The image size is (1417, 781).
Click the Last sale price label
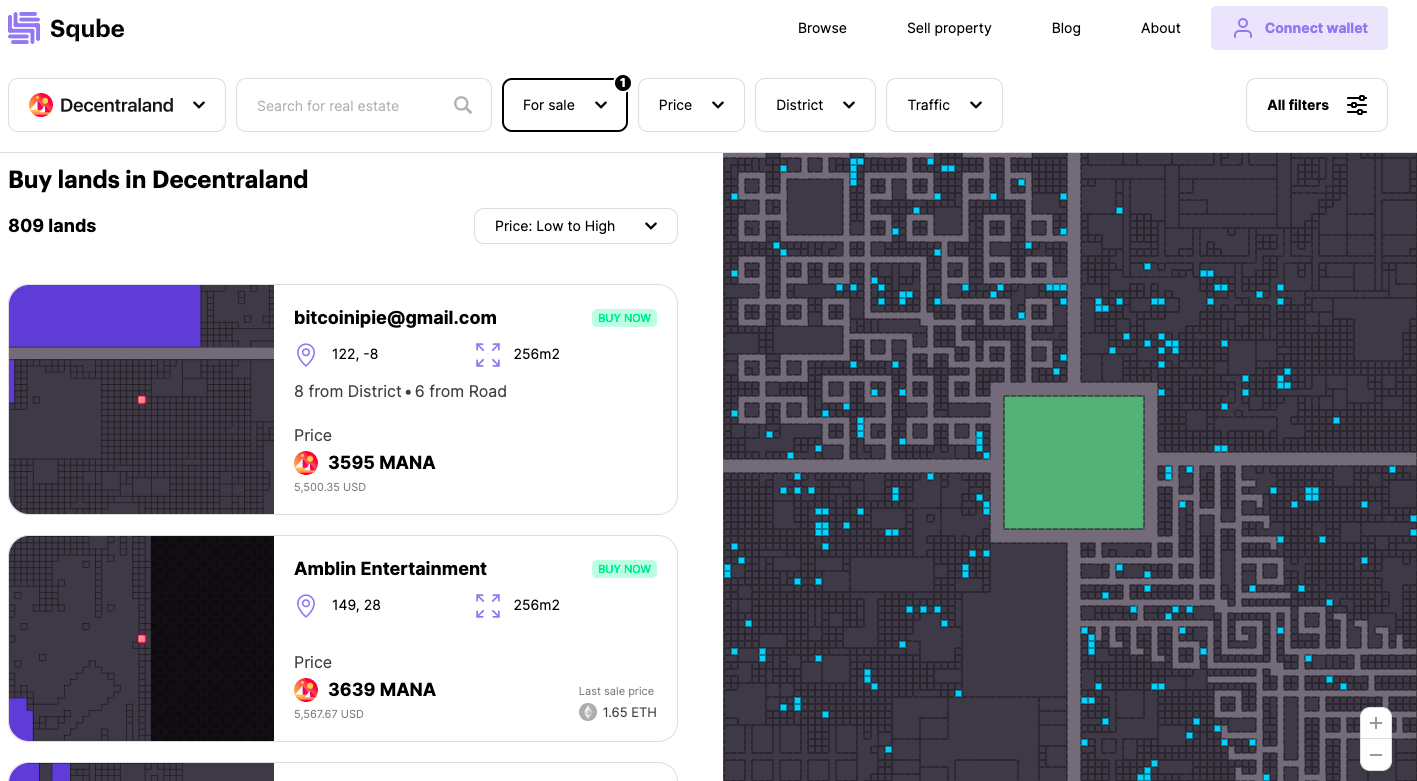616,691
